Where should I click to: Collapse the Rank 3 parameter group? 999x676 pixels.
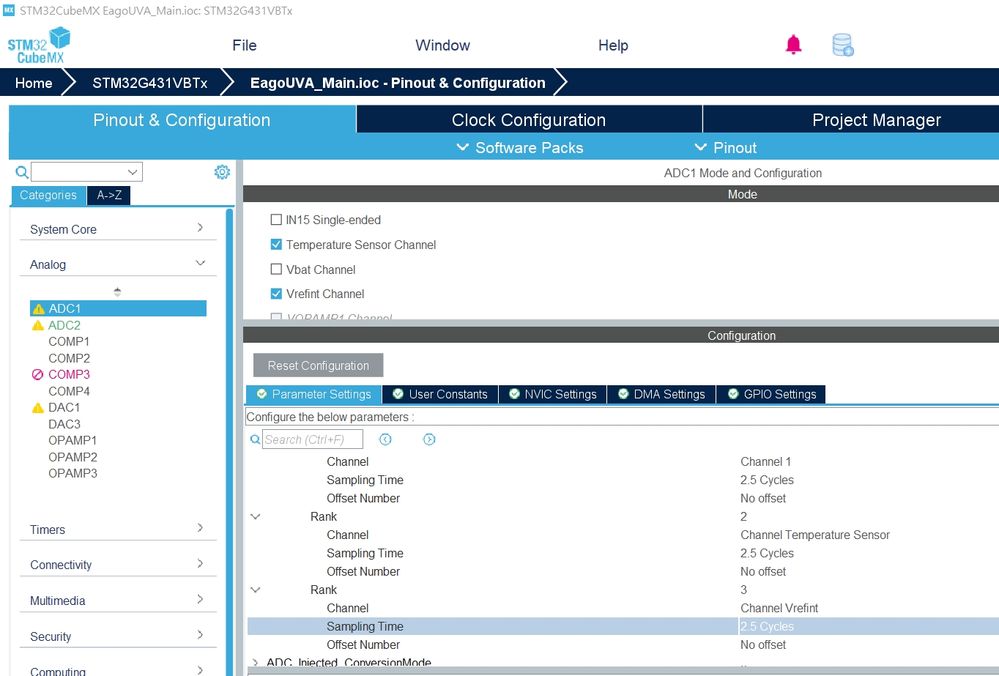(255, 590)
